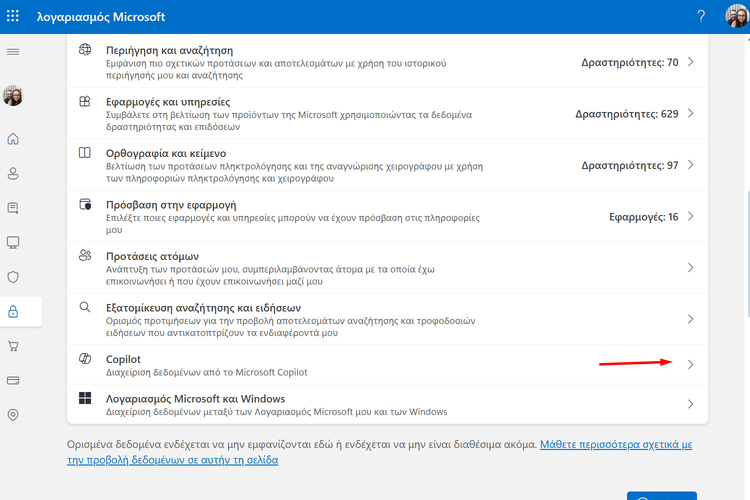
Task: Expand the Περιήγηση και αναζήτηση chevron
Action: 690,62
